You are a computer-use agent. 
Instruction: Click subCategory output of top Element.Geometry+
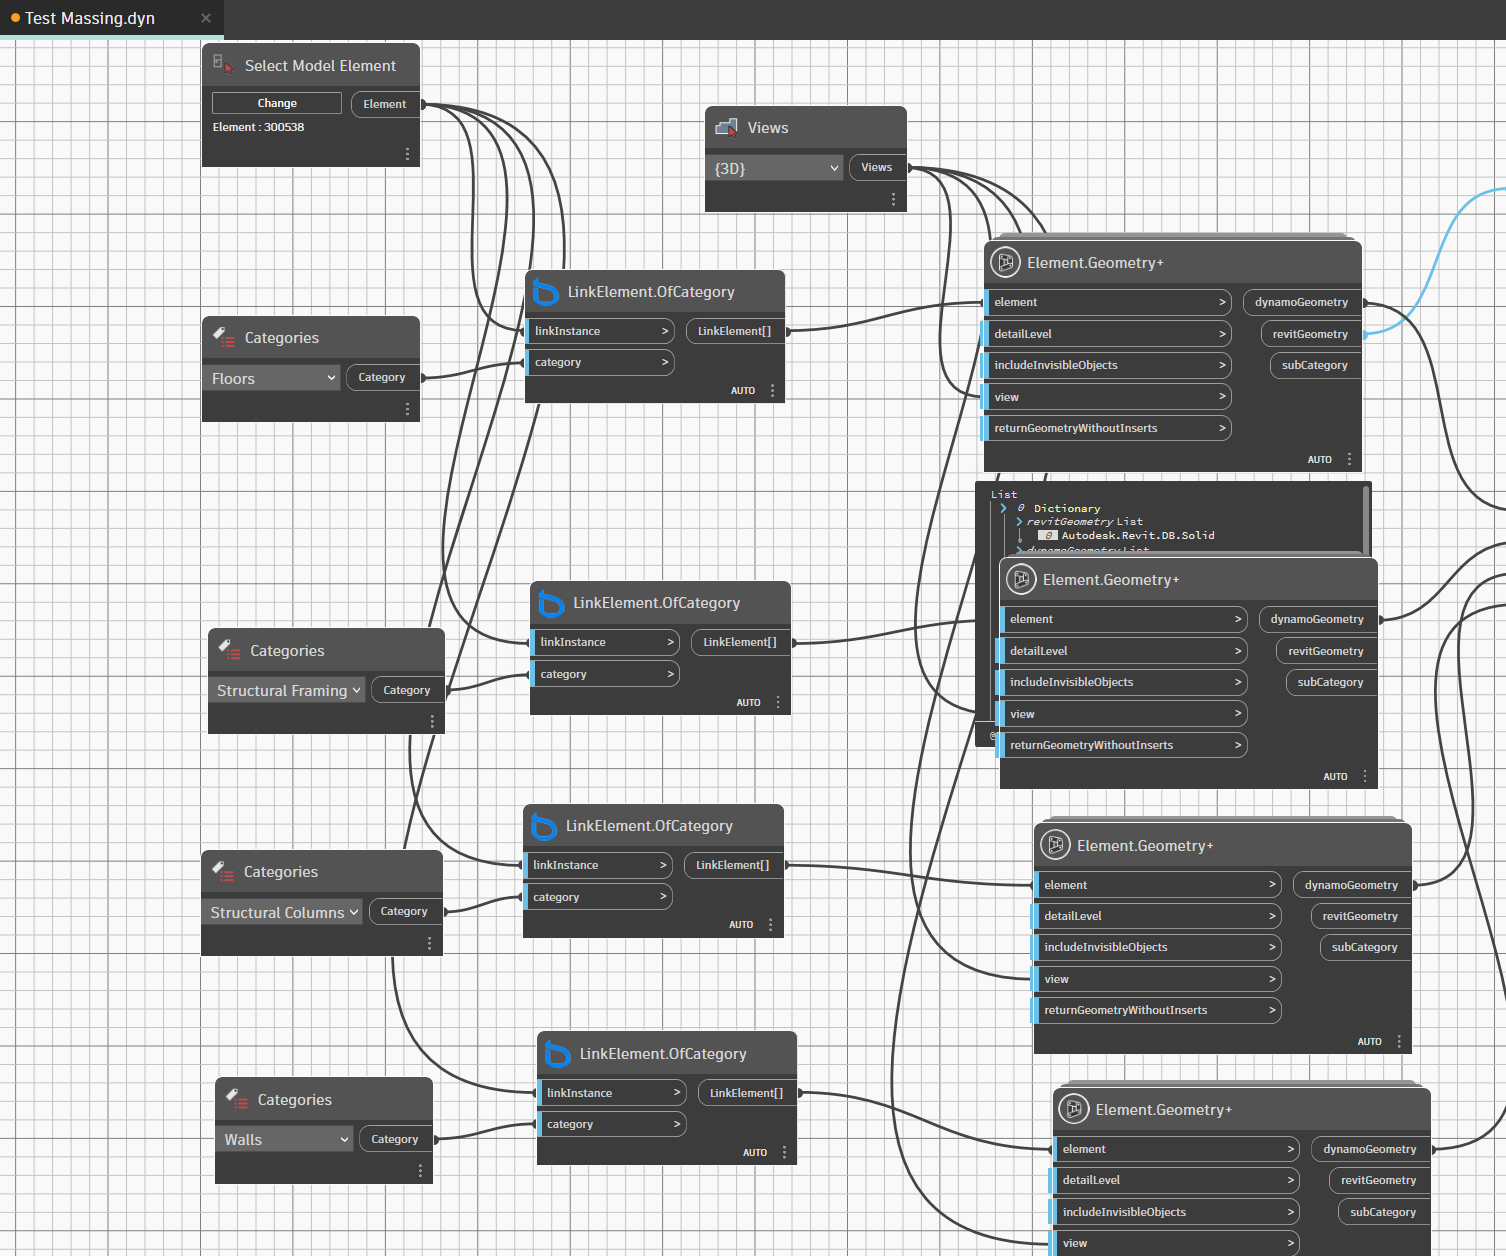coord(1316,365)
